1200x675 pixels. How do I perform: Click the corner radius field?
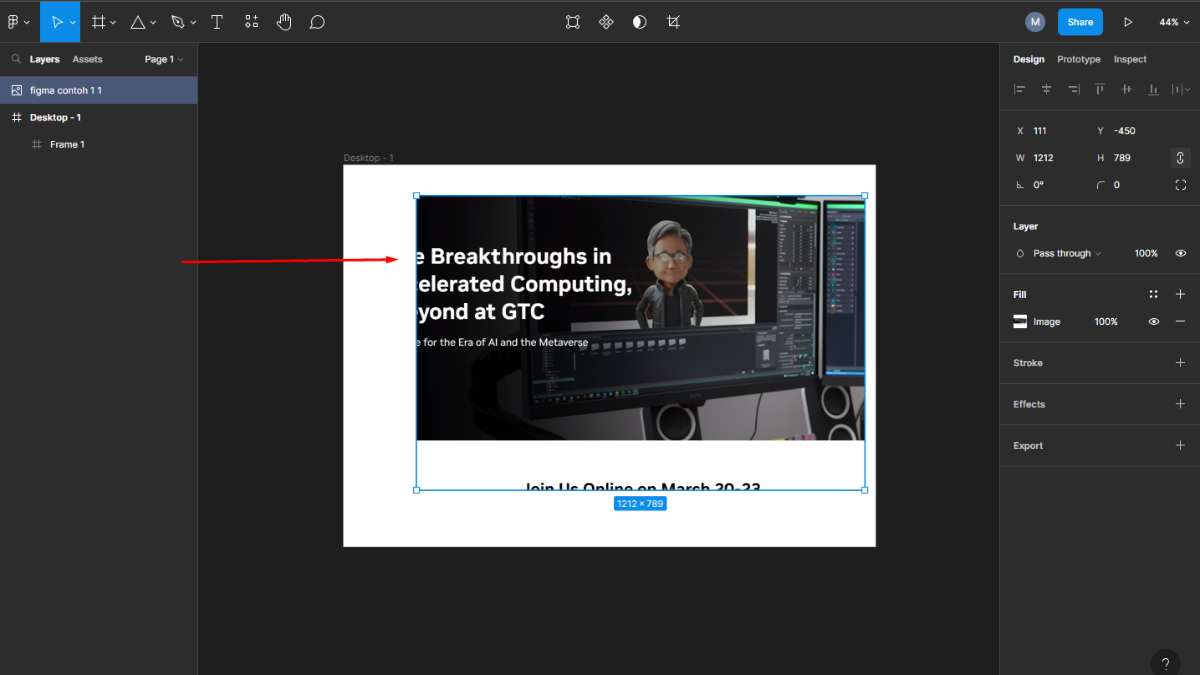tap(1128, 185)
